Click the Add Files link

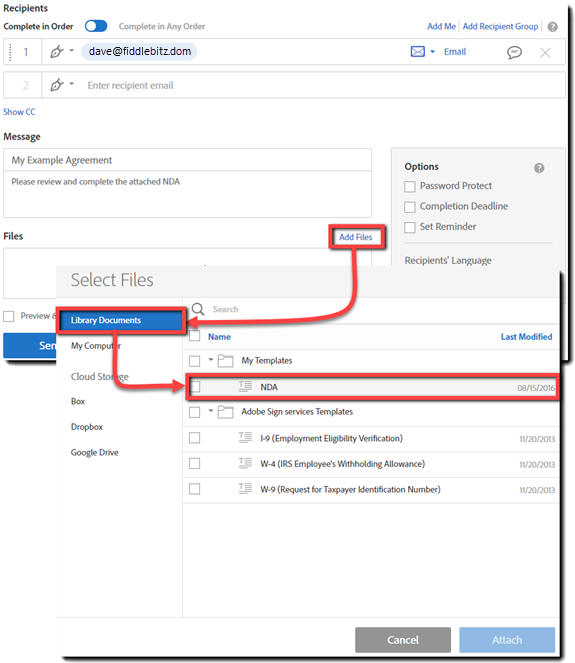pyautogui.click(x=356, y=237)
